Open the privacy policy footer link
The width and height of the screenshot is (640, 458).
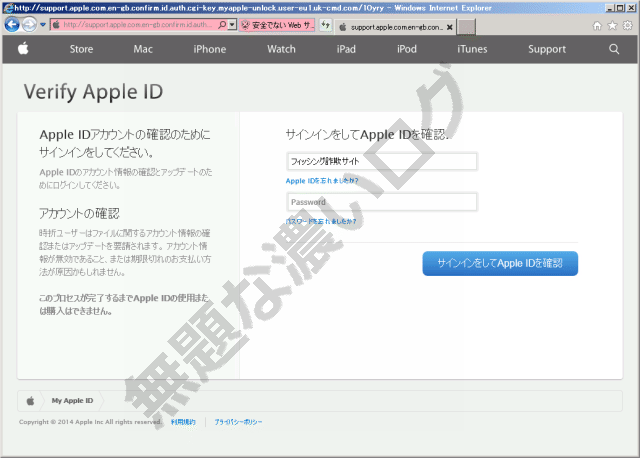(x=238, y=422)
